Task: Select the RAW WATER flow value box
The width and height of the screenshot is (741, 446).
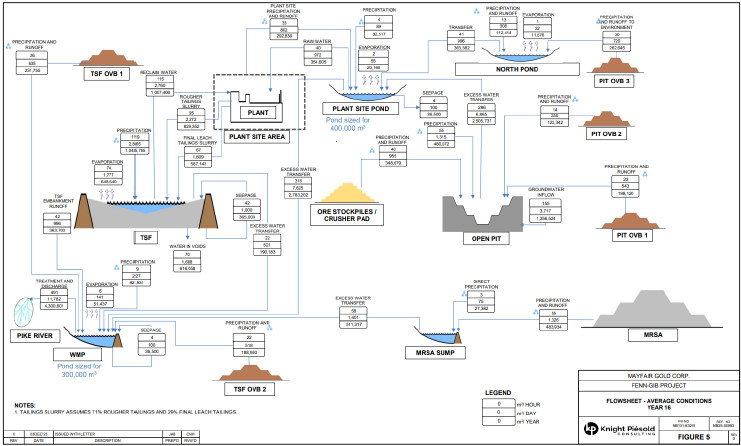Action: pos(318,55)
